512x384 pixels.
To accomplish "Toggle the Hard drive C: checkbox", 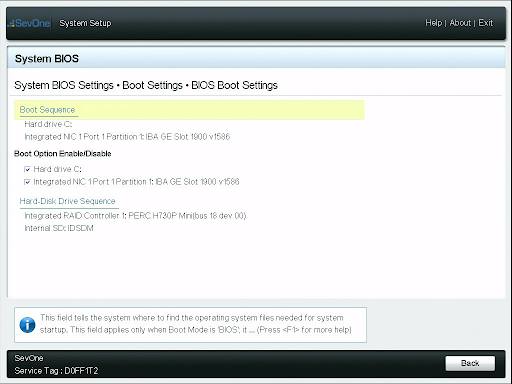I will (27, 169).
